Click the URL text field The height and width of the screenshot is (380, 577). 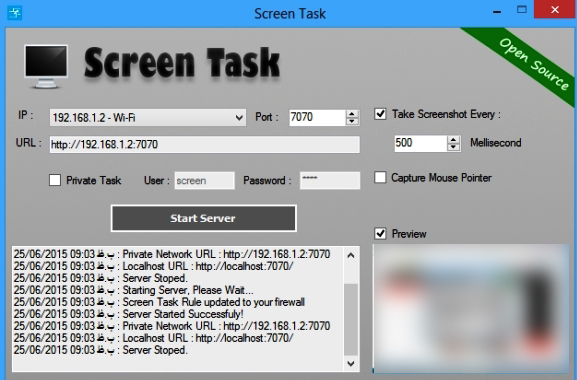(x=205, y=145)
